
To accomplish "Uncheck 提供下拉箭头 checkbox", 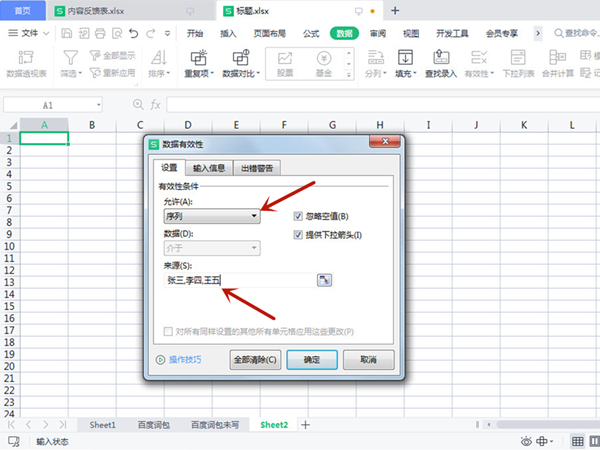I will point(298,235).
